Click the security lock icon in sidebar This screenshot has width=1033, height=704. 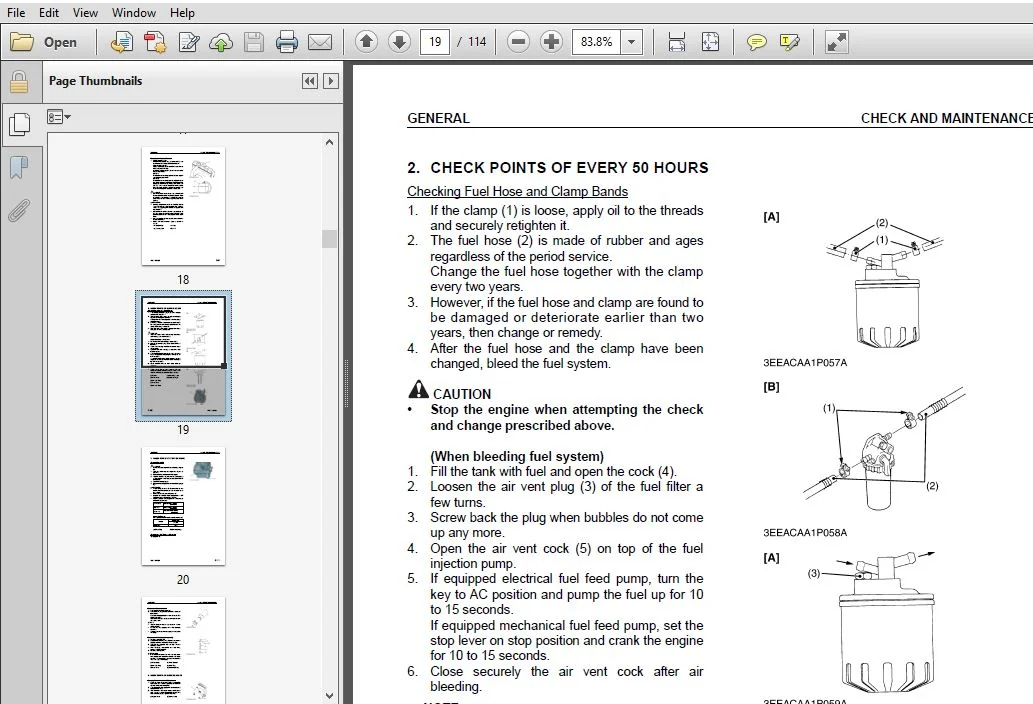coord(19,82)
